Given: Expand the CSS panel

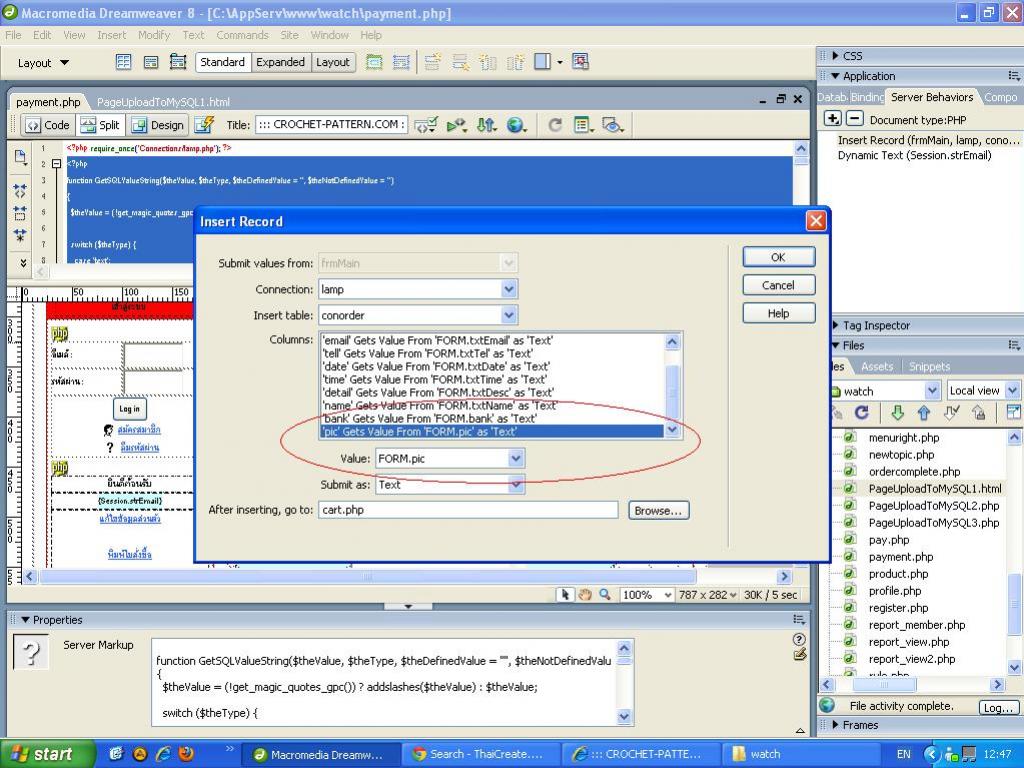Looking at the screenshot, I should coord(835,56).
